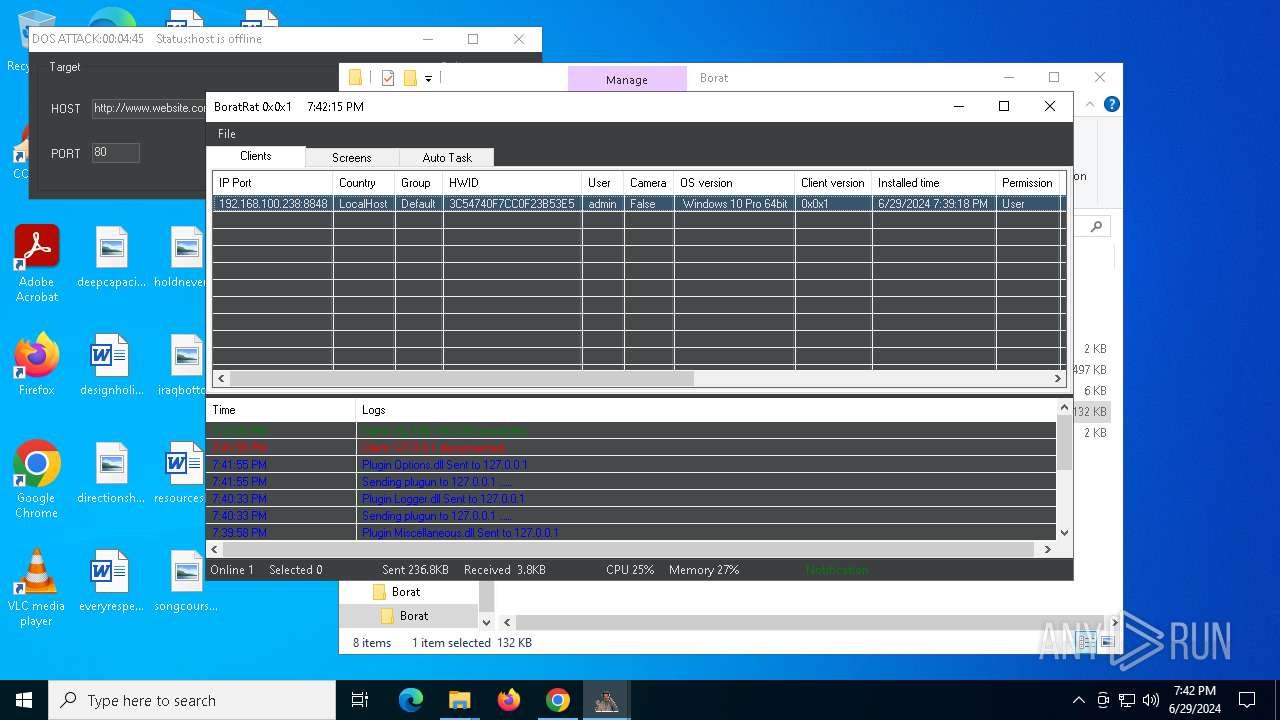Launch Microsoft Edge from taskbar

[411, 700]
